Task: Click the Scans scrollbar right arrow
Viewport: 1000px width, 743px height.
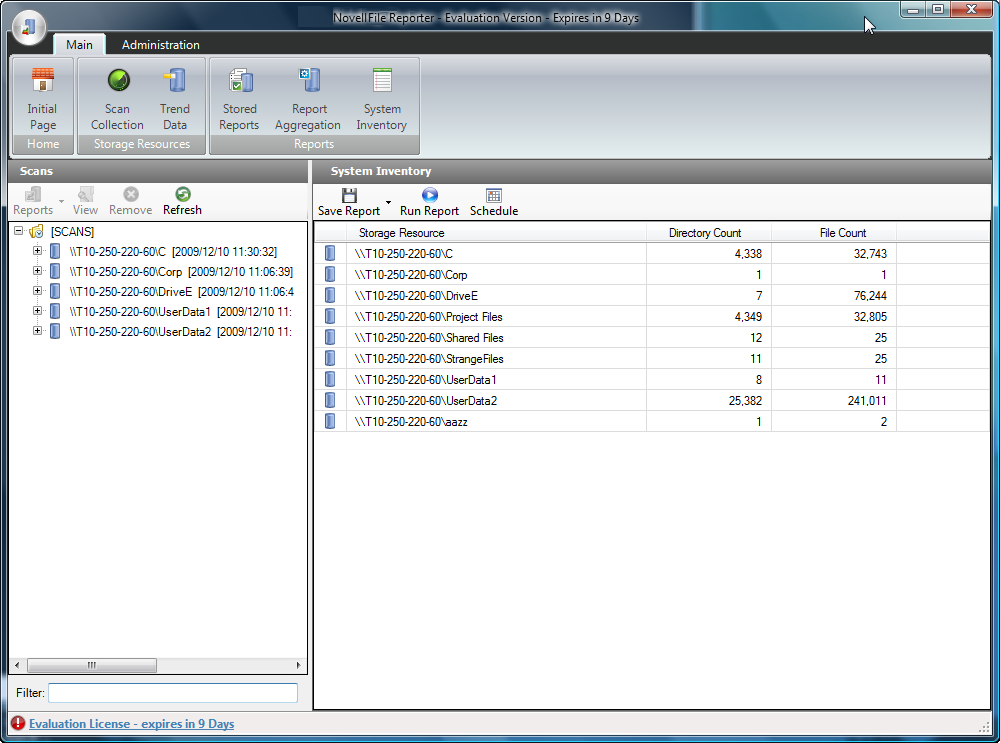Action: coord(298,665)
